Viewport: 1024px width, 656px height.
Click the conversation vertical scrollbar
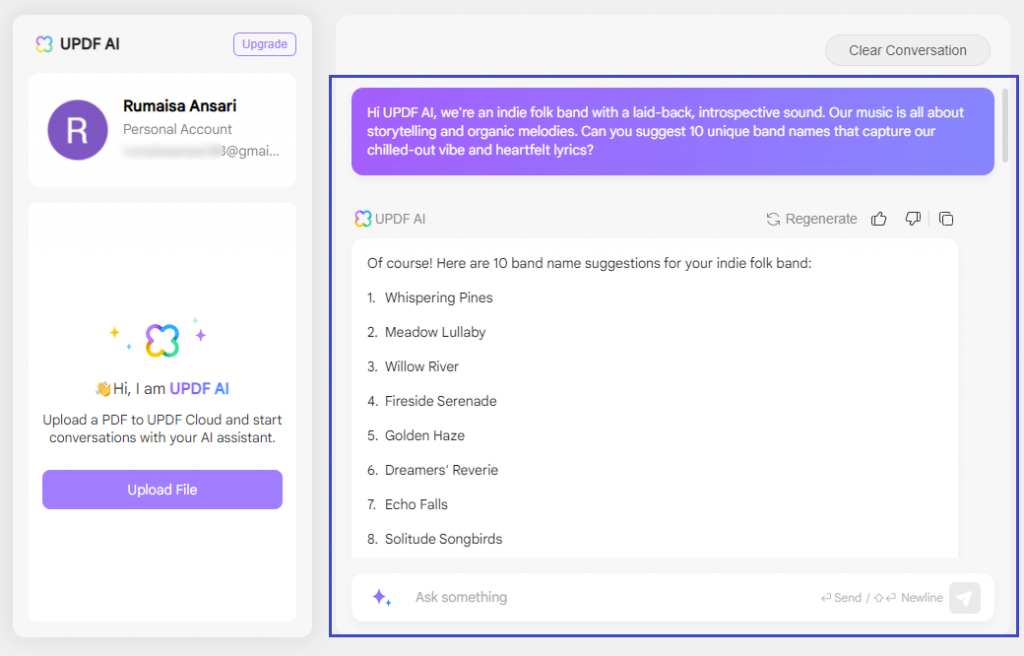pyautogui.click(x=1005, y=125)
